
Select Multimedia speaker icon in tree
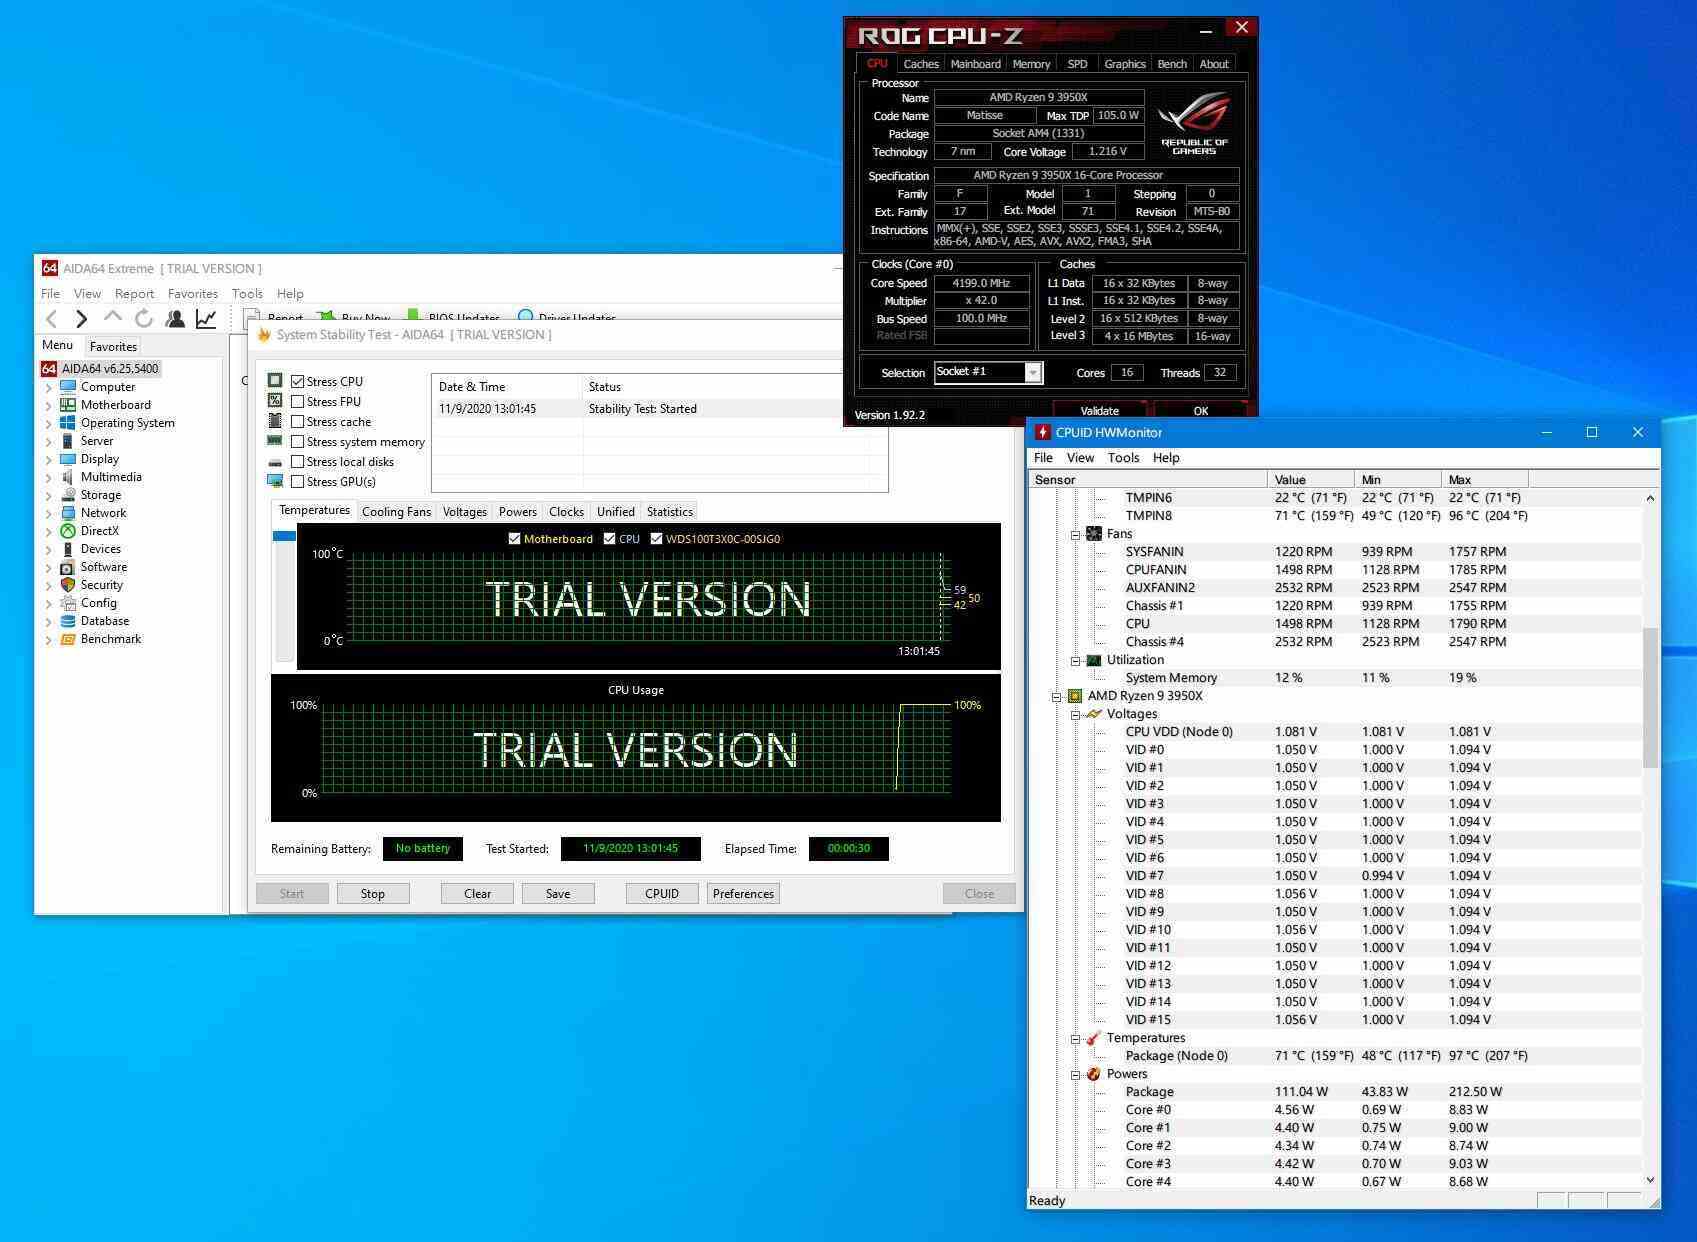[x=68, y=477]
